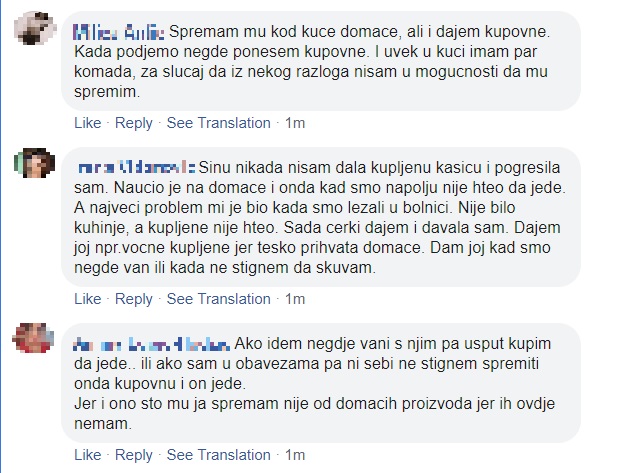The image size is (623, 473).
Task: Open timestamp of the second comment
Action: coord(295,298)
